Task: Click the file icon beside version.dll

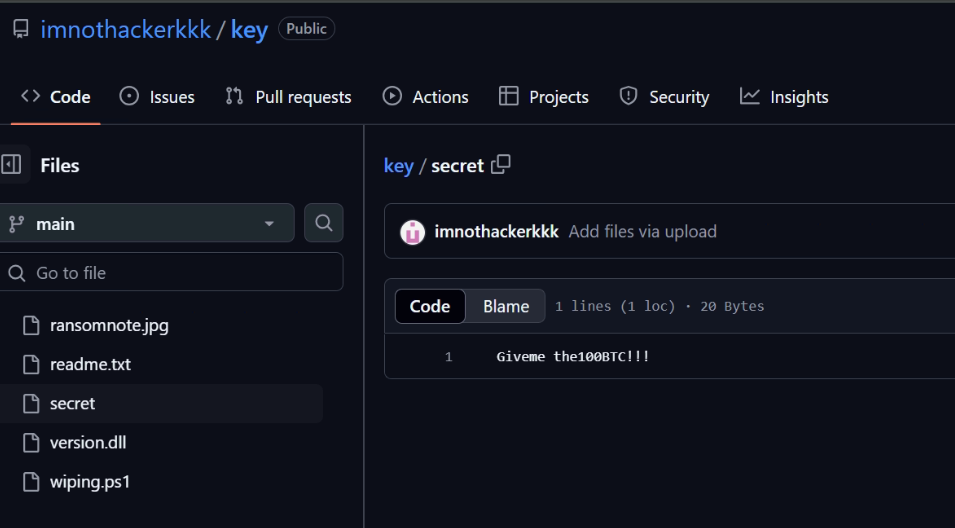Action: [31, 443]
